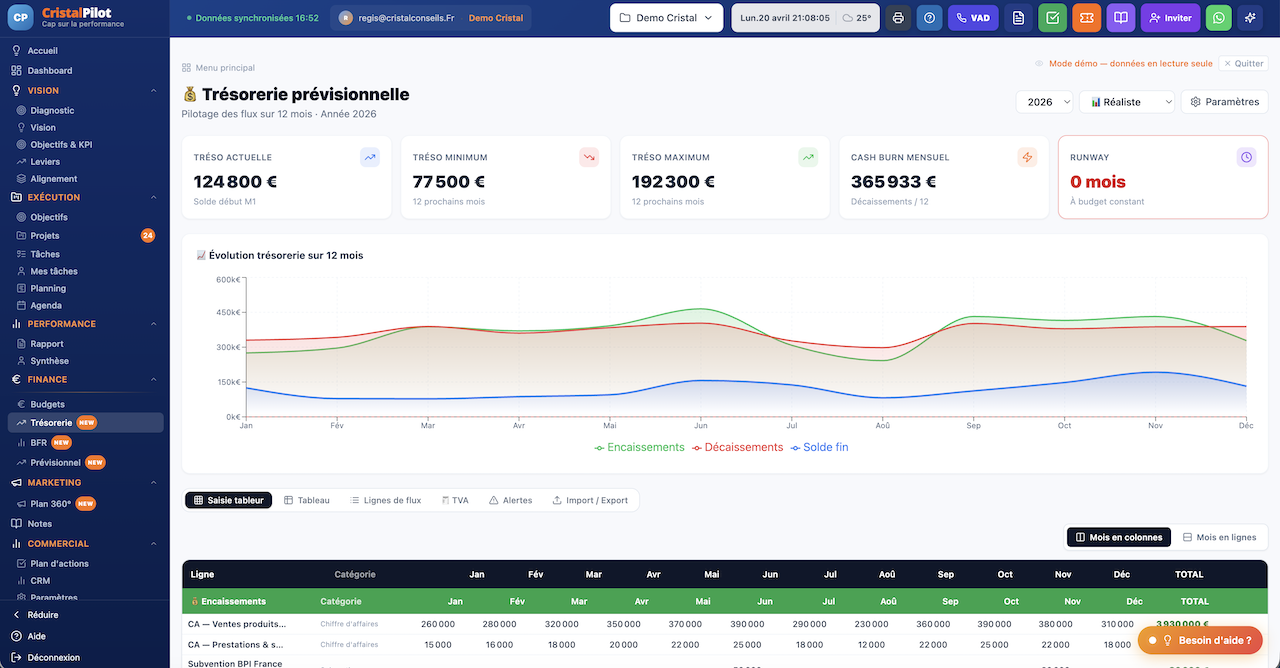Click the Paramètres button

[1224, 102]
